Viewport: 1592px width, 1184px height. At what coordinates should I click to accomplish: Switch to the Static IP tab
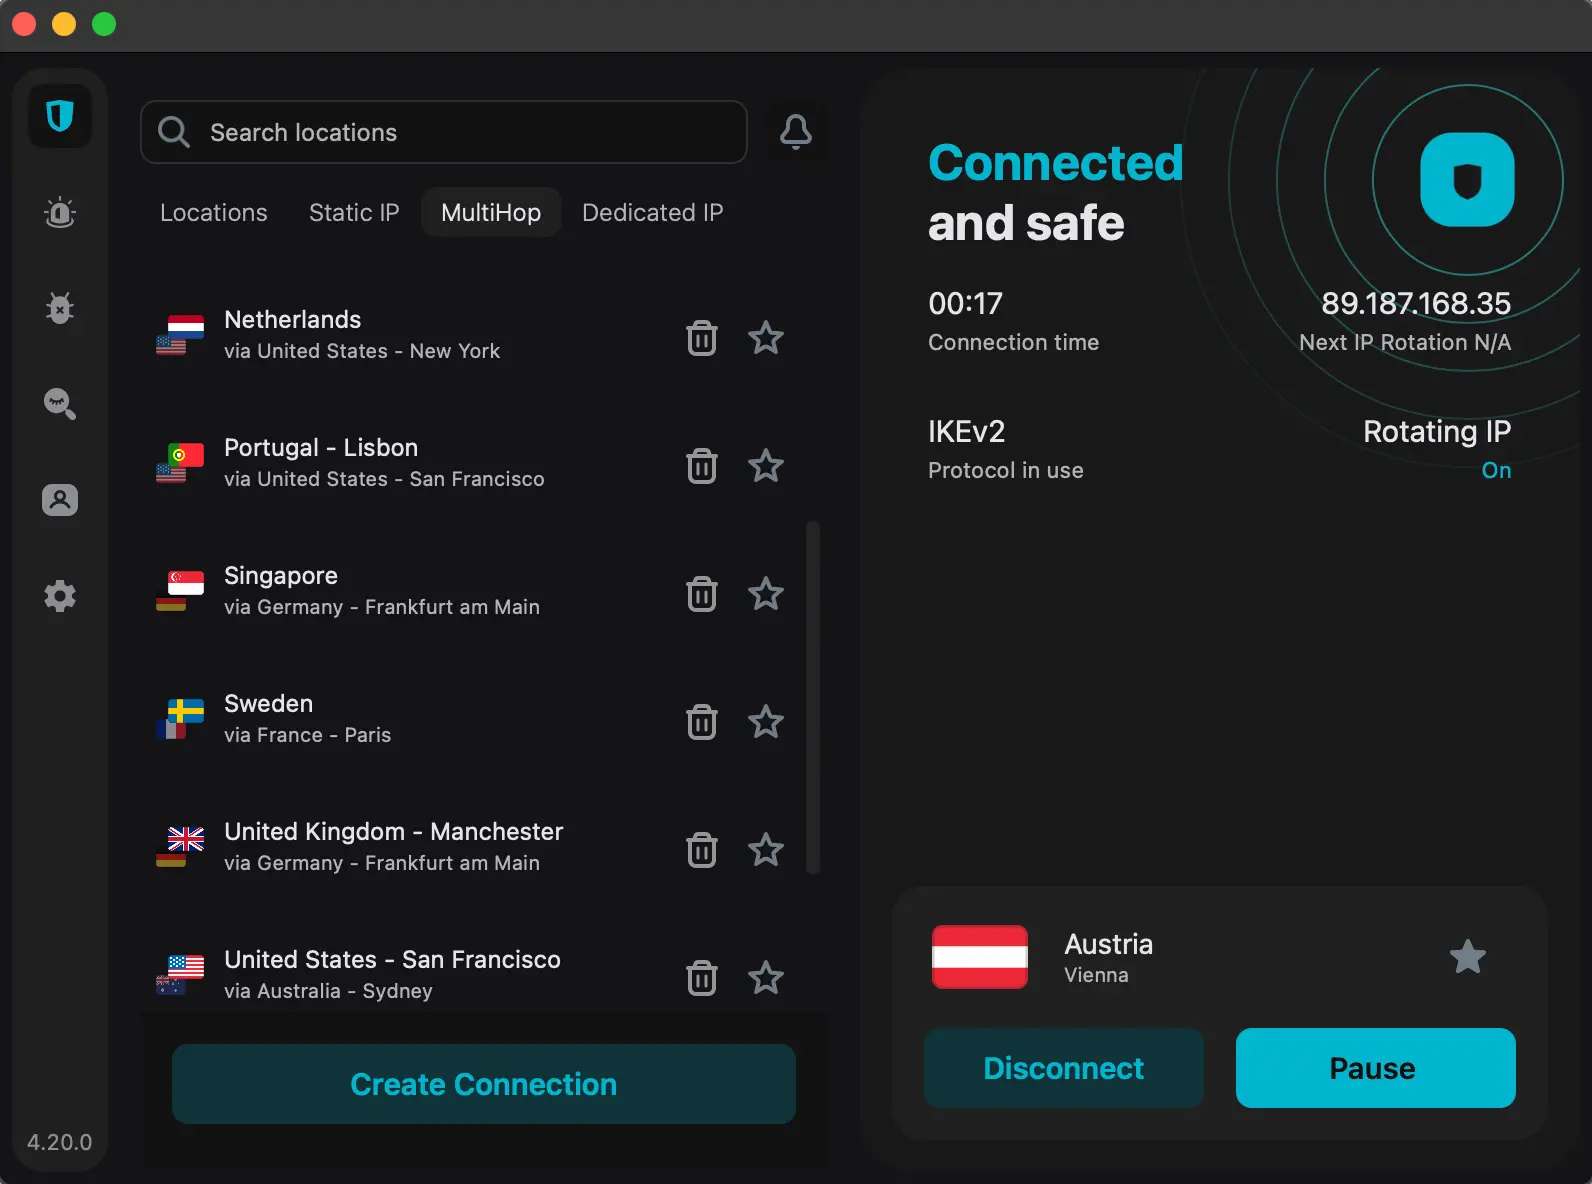tap(354, 213)
